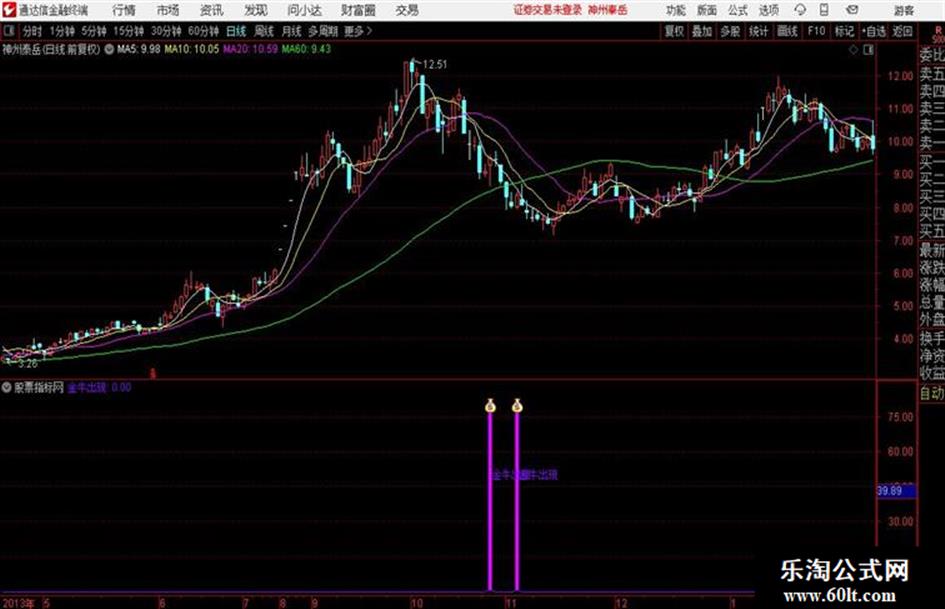Click the 标记 mark button
945x609 pixels.
pos(844,31)
